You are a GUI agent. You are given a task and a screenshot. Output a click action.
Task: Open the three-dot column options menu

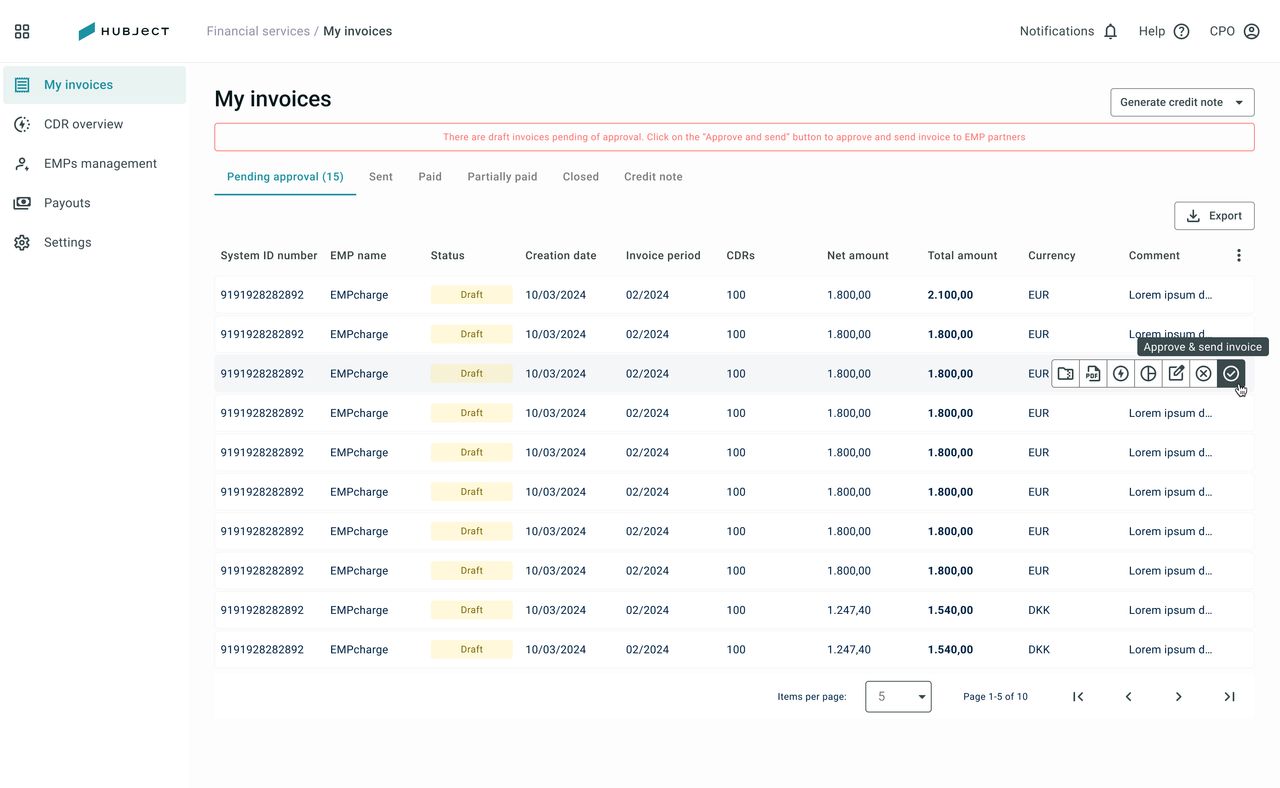coord(1239,256)
